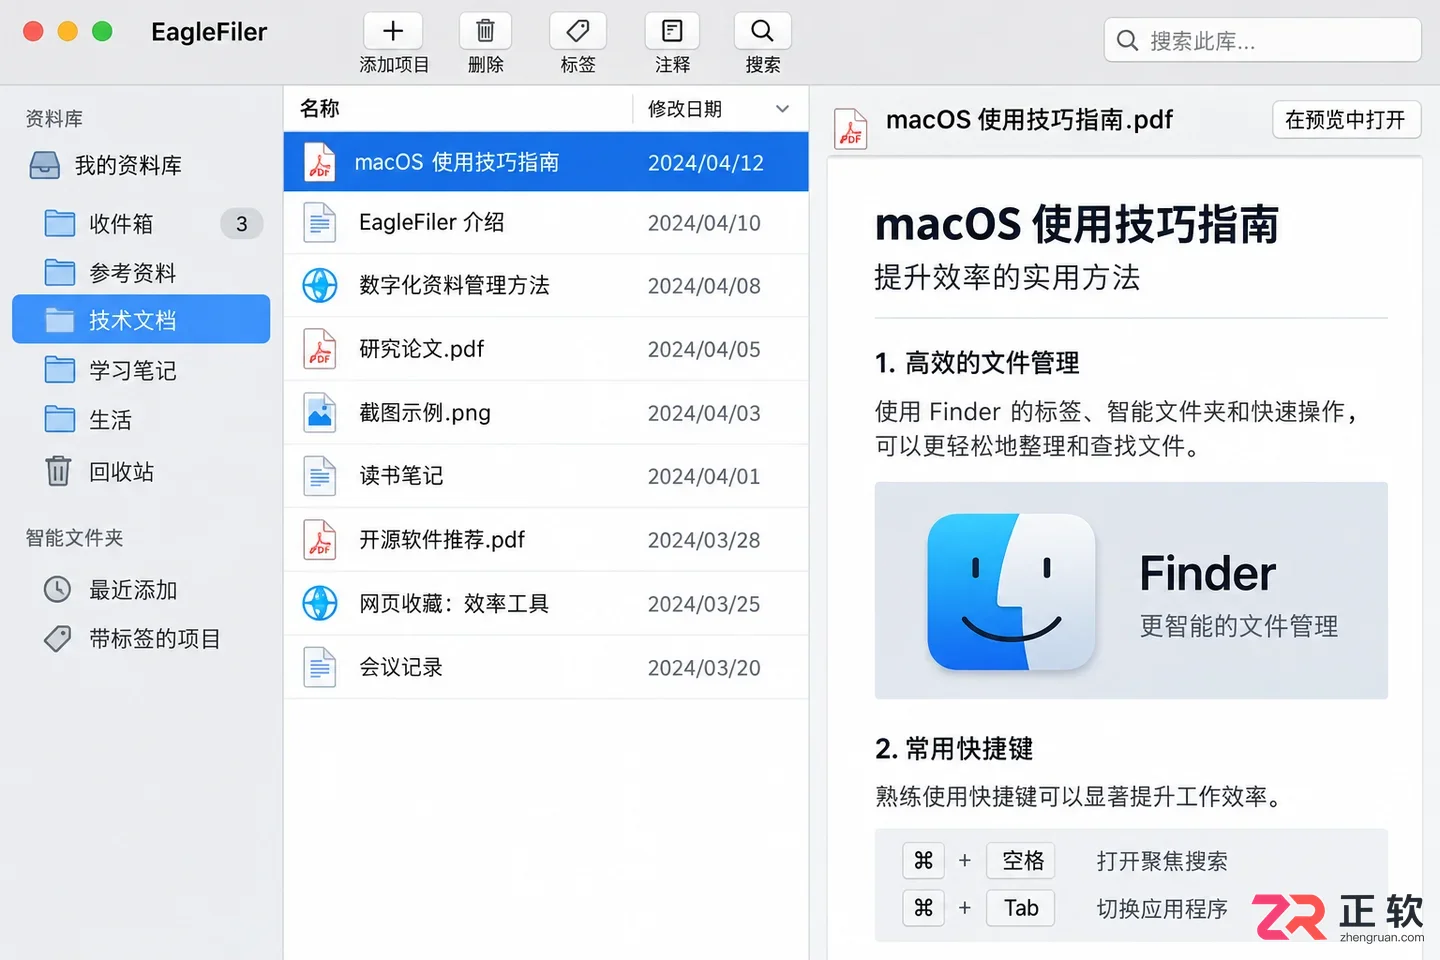The width and height of the screenshot is (1440, 960).
Task: Click the 资料库 section header
Action: (x=54, y=119)
